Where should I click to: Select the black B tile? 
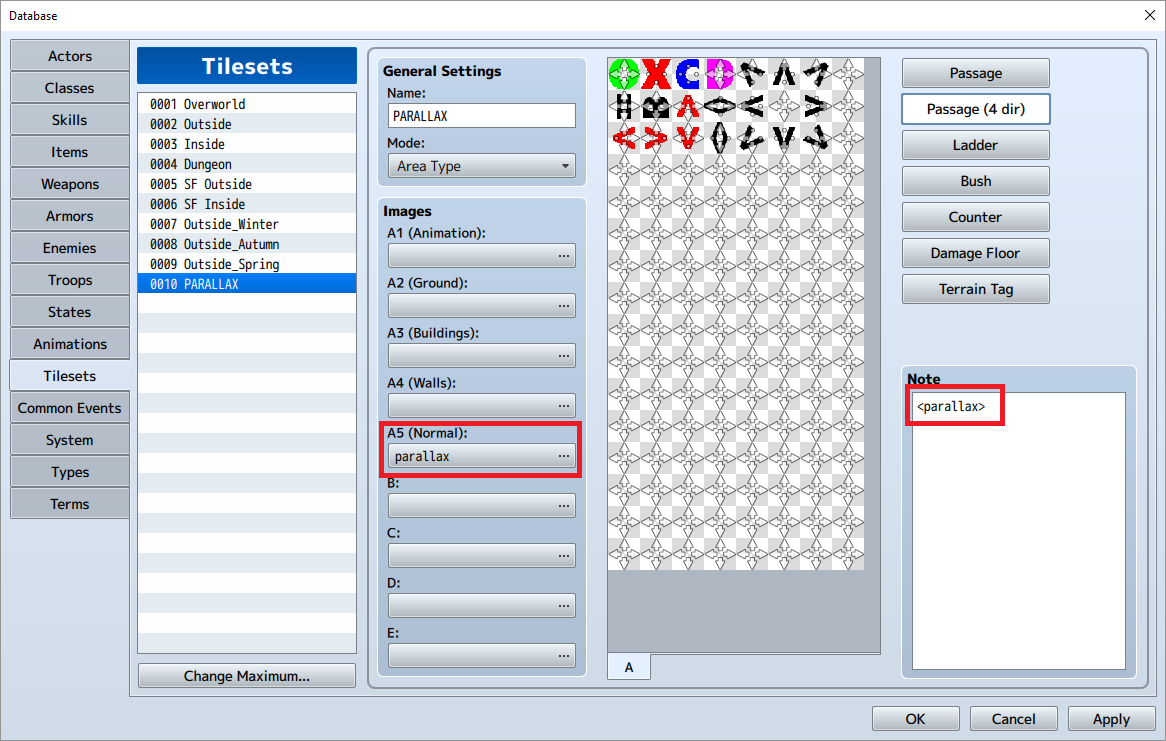coord(656,106)
